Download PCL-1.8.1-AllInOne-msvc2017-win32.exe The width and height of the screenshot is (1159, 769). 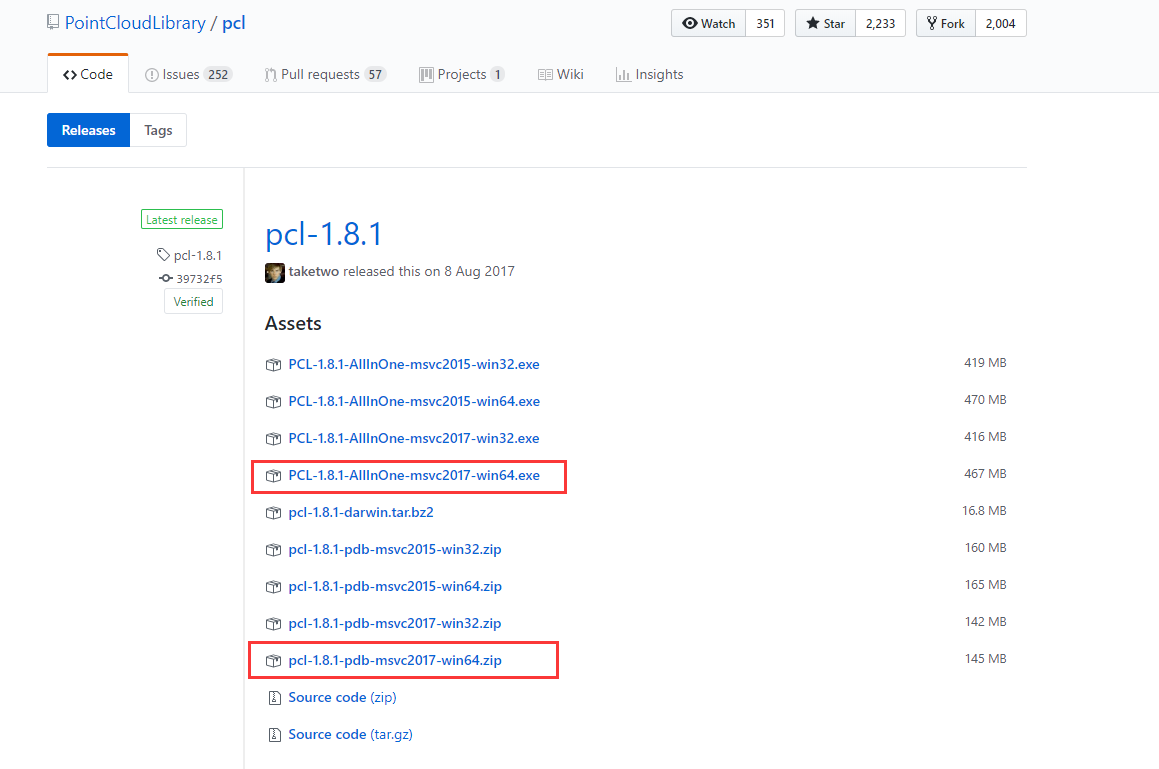(414, 438)
